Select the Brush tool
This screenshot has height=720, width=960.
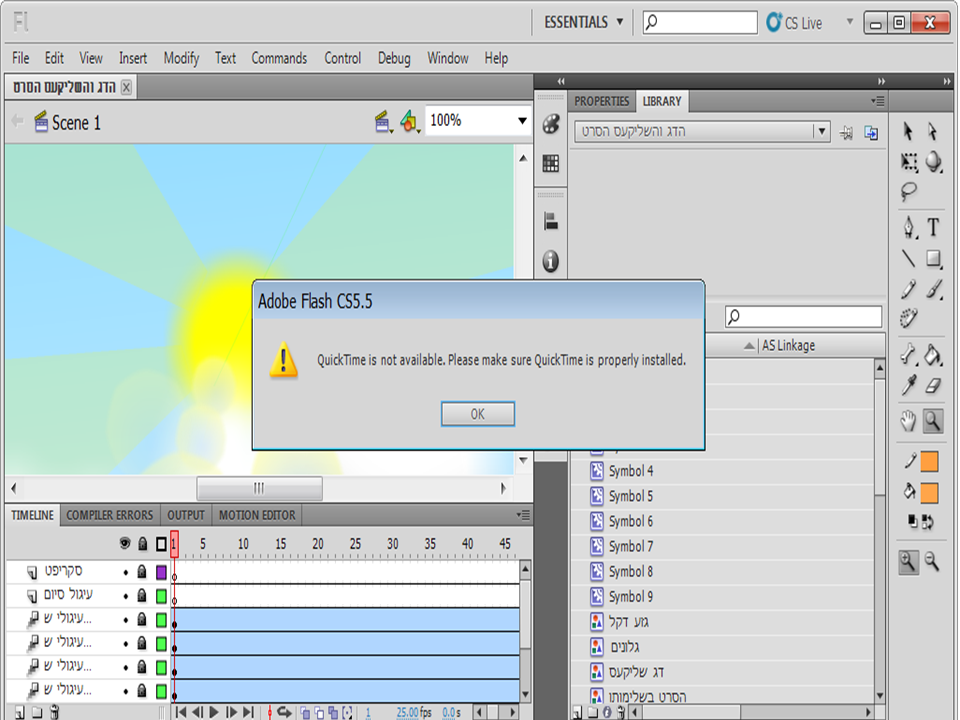pyautogui.click(x=933, y=289)
